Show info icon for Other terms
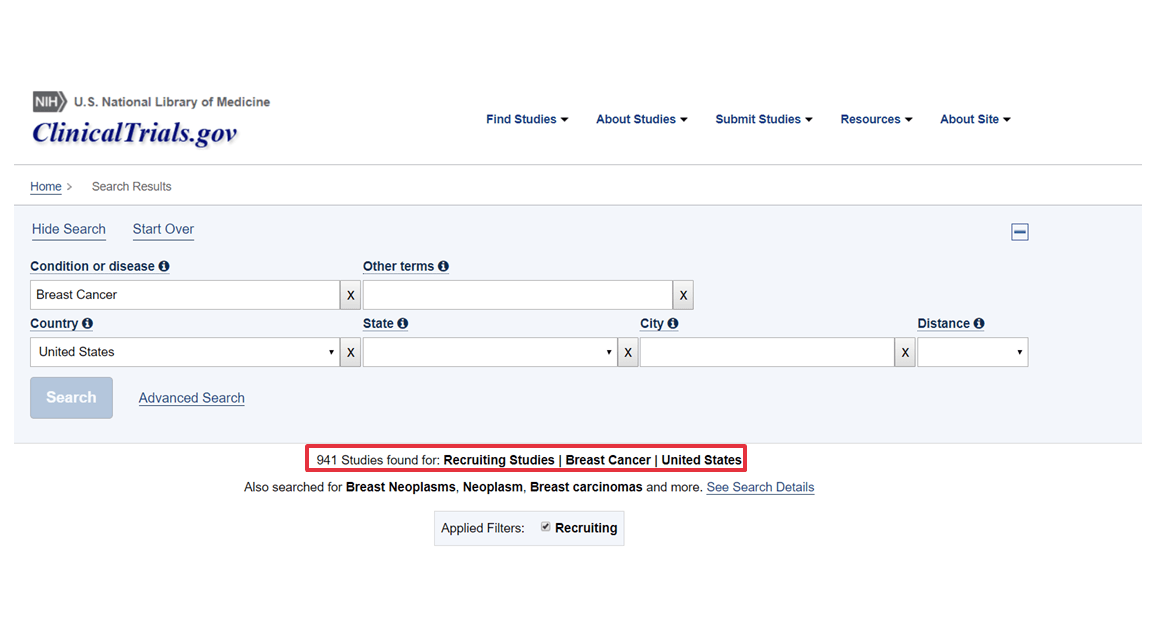This screenshot has height=619, width=1152. point(443,266)
